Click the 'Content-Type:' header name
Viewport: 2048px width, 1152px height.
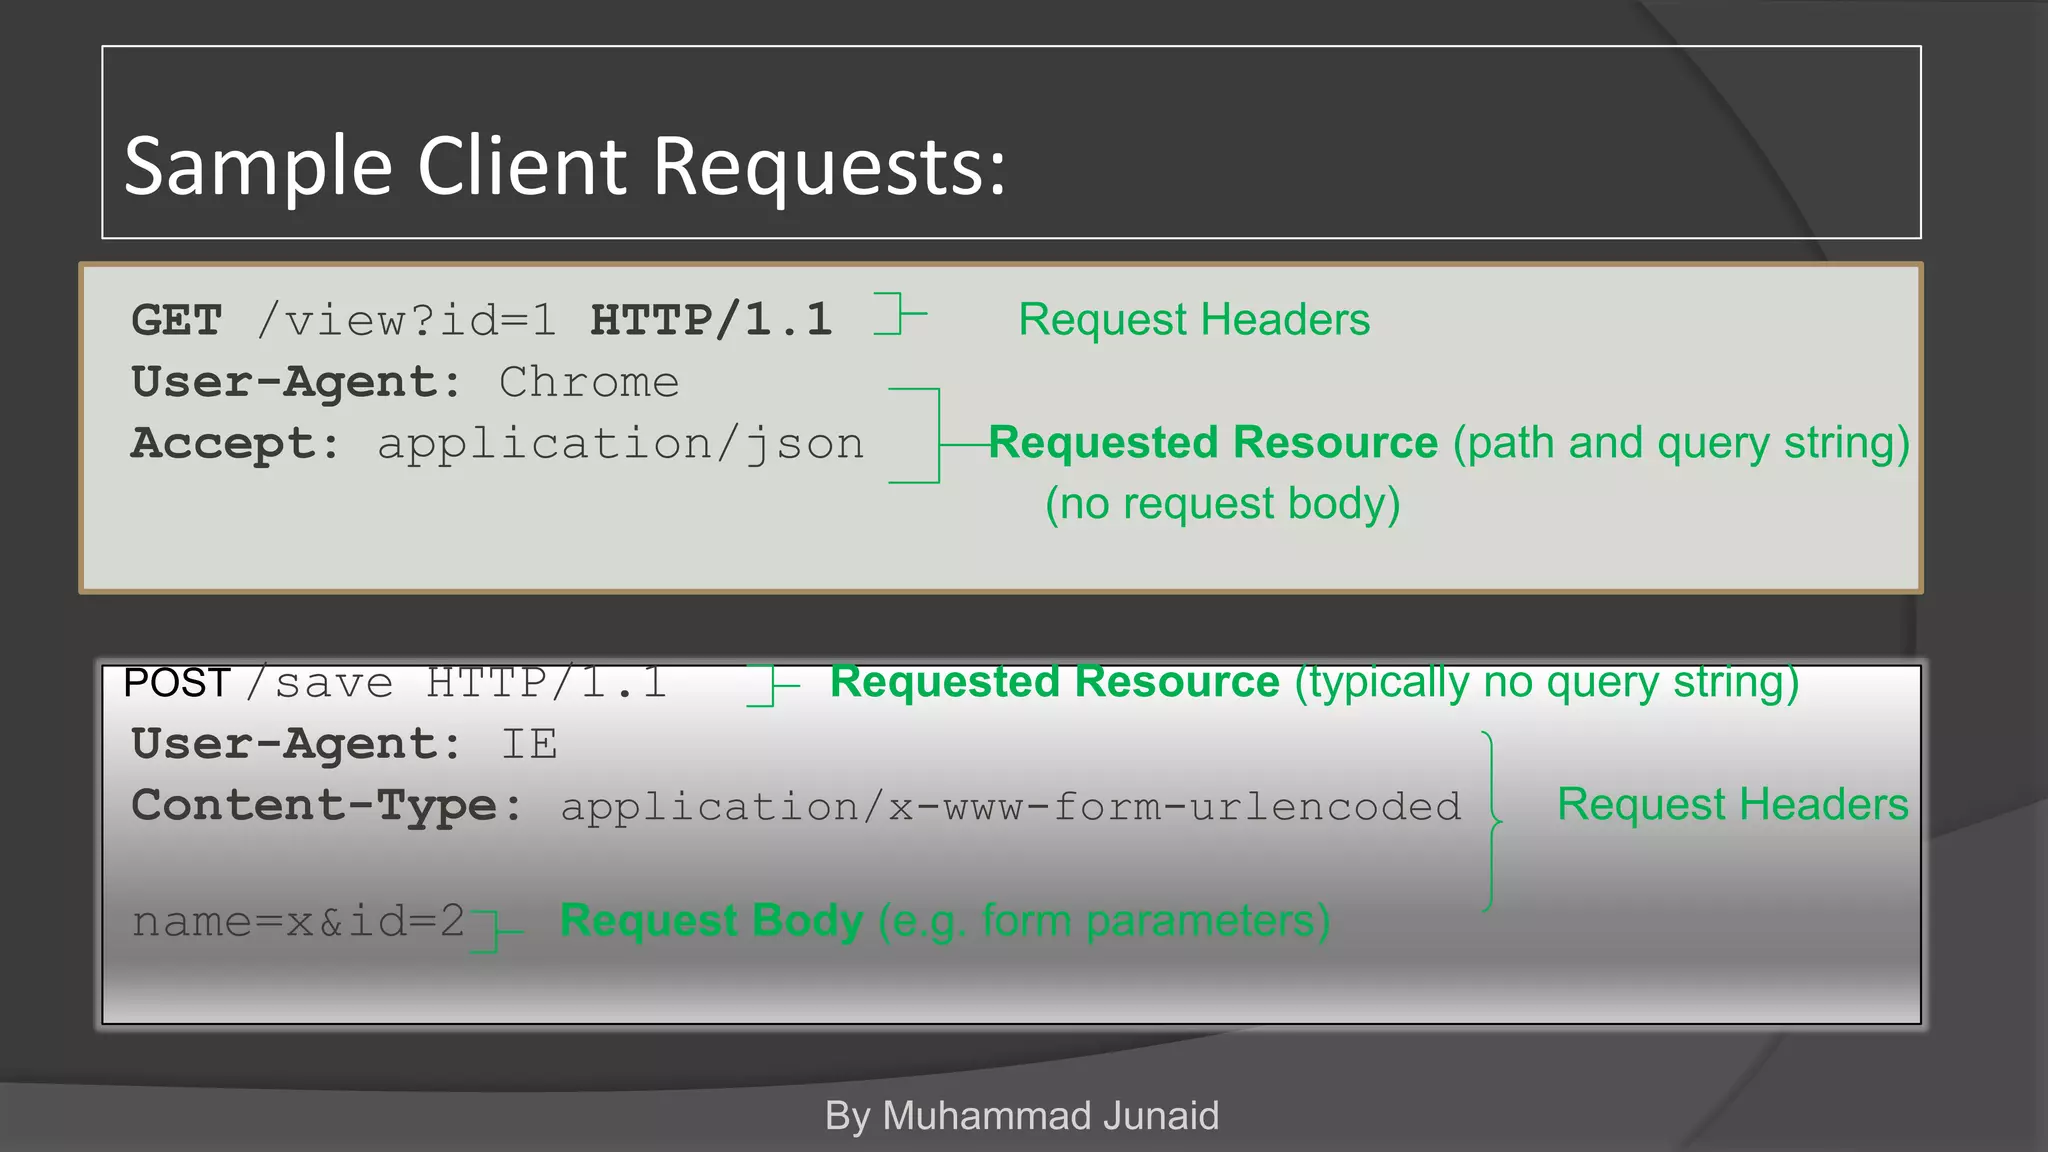[x=328, y=806]
